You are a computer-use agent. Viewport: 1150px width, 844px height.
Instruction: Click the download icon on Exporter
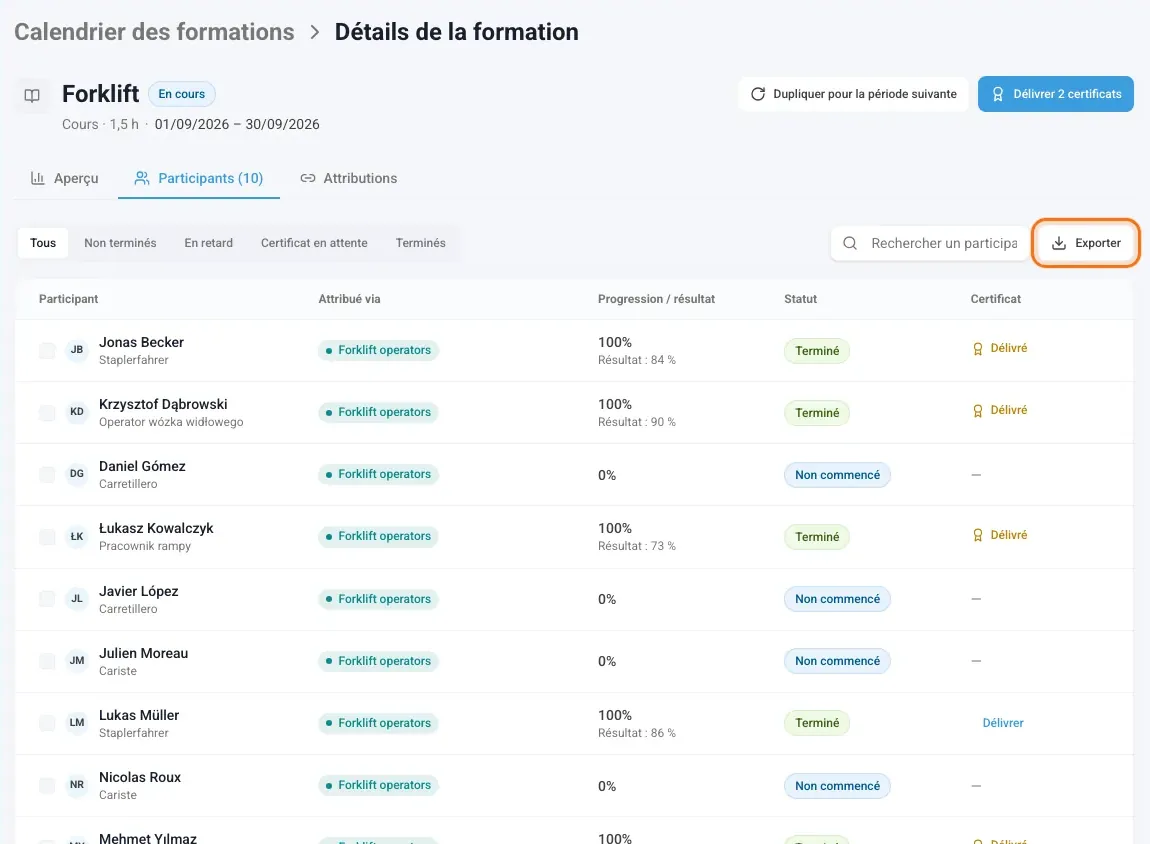point(1058,243)
